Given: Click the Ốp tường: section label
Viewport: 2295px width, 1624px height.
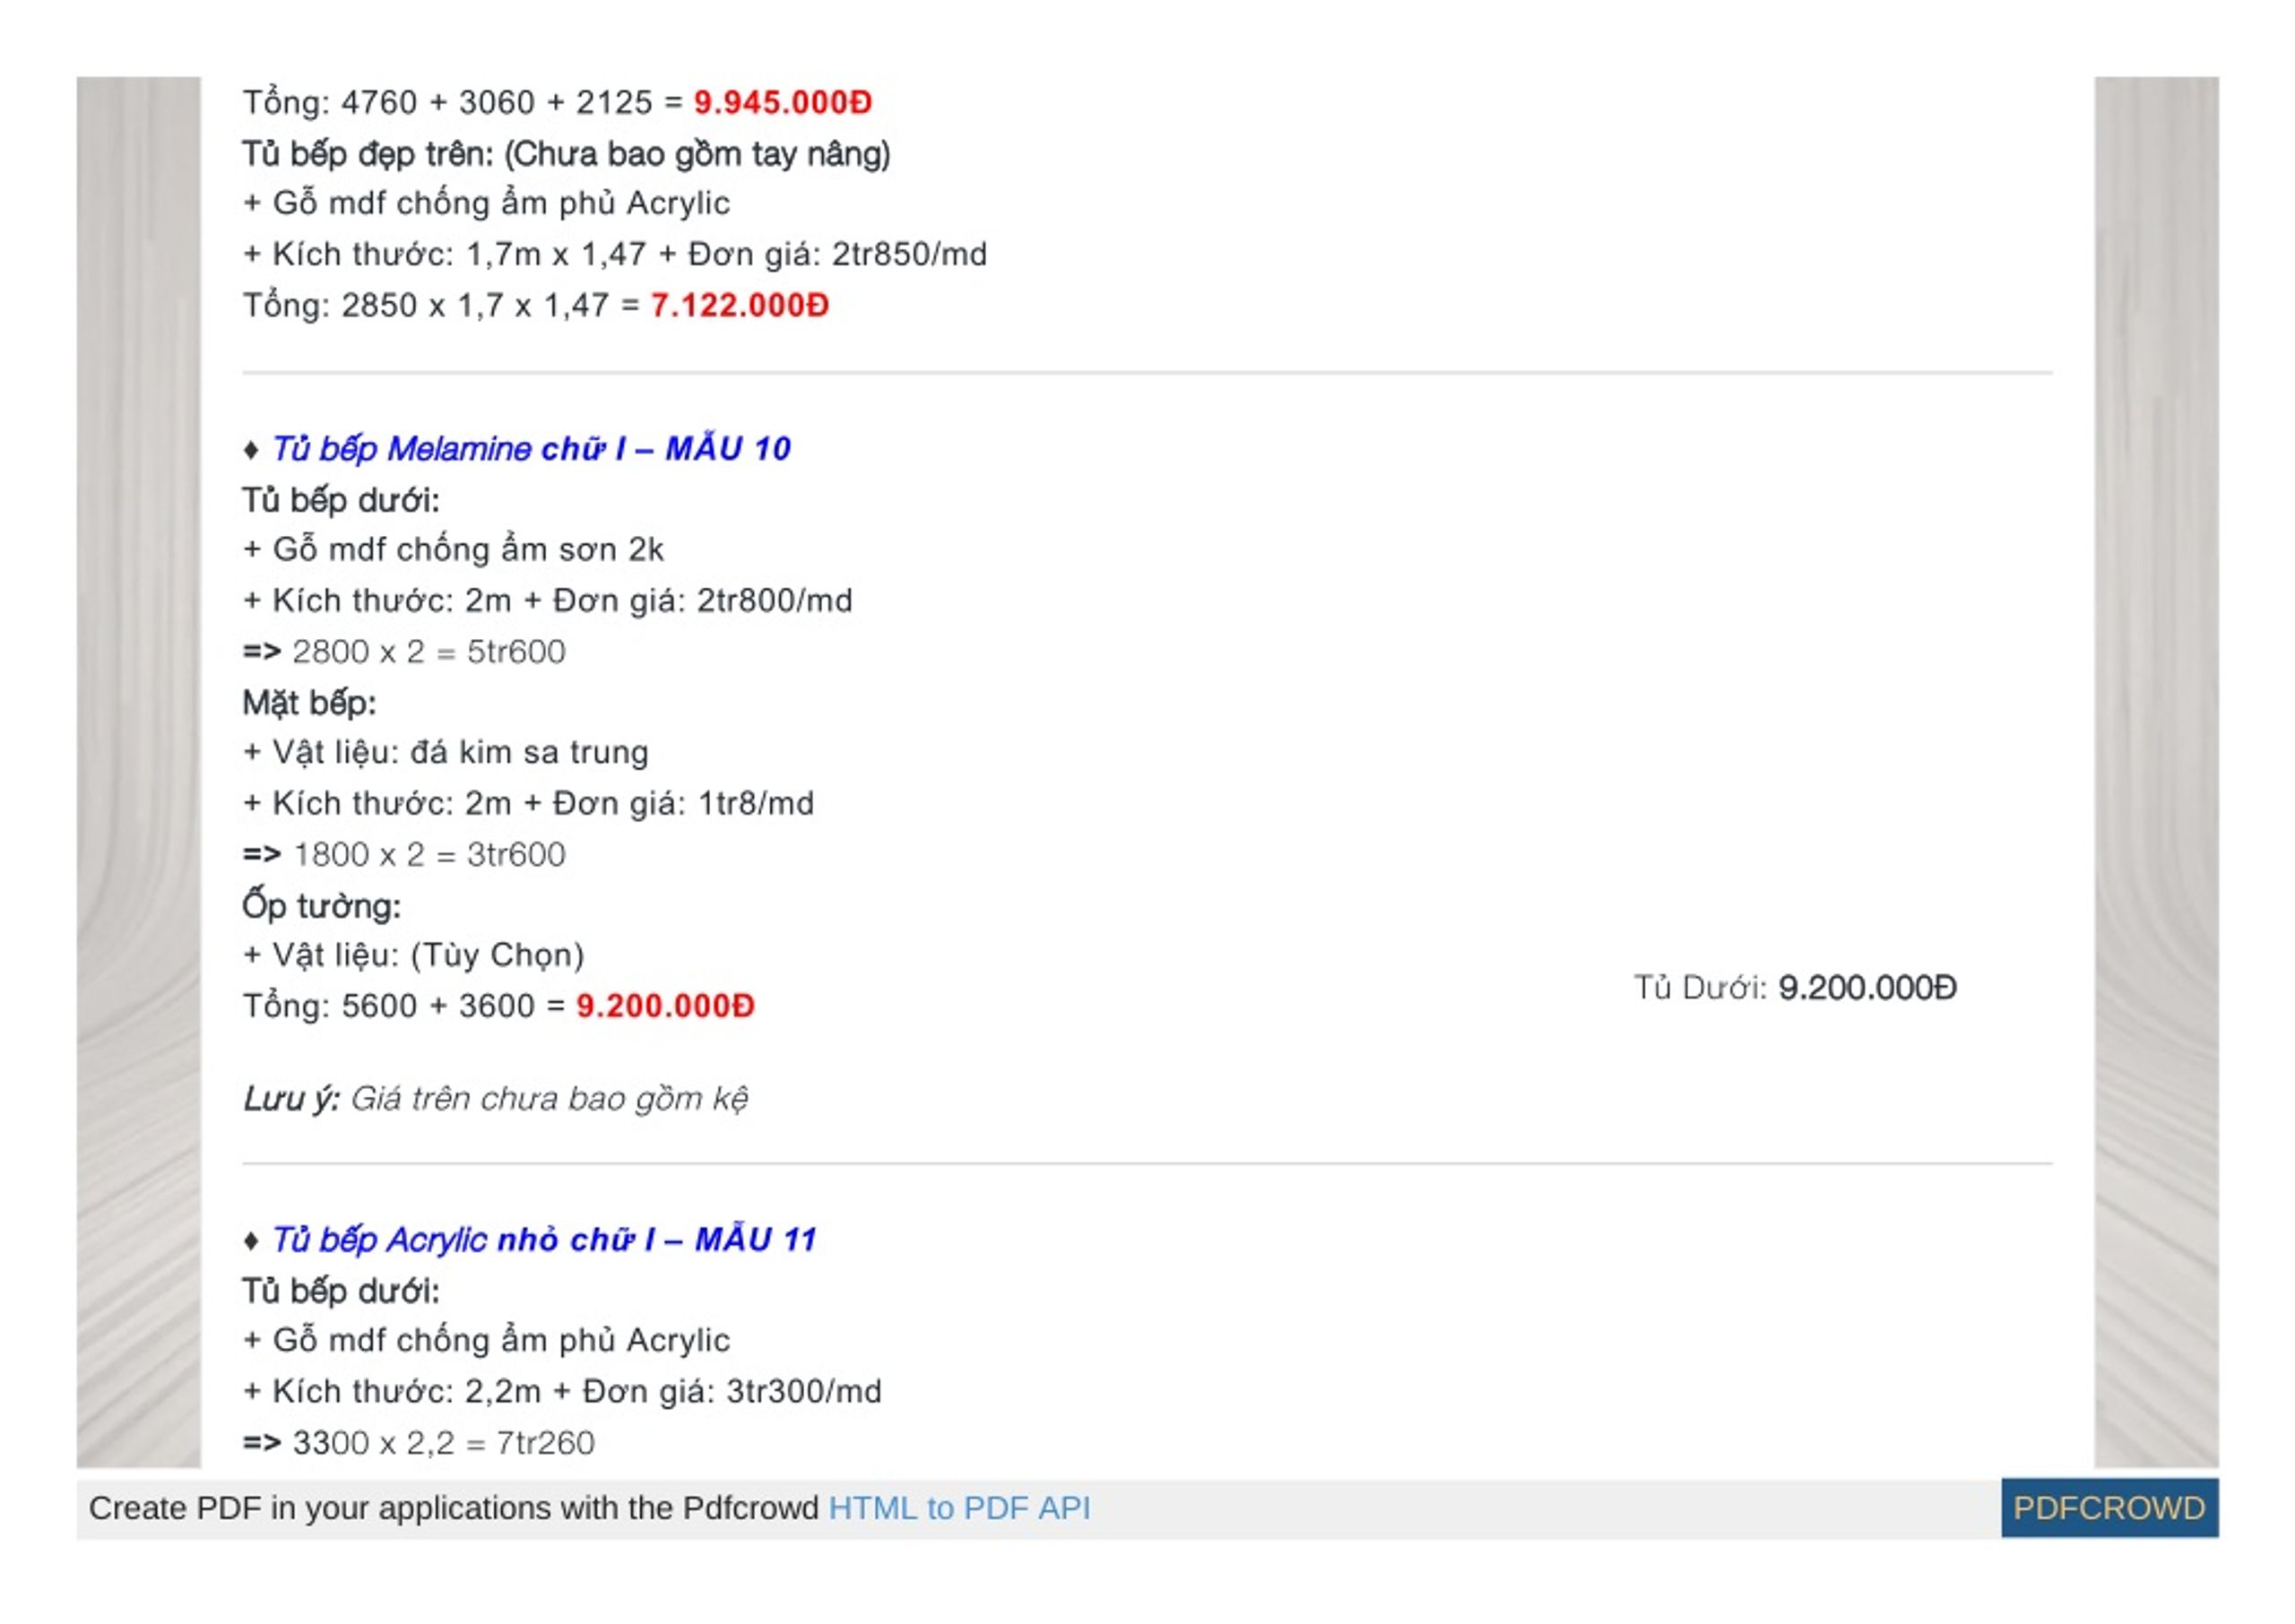Looking at the screenshot, I should pos(321,905).
